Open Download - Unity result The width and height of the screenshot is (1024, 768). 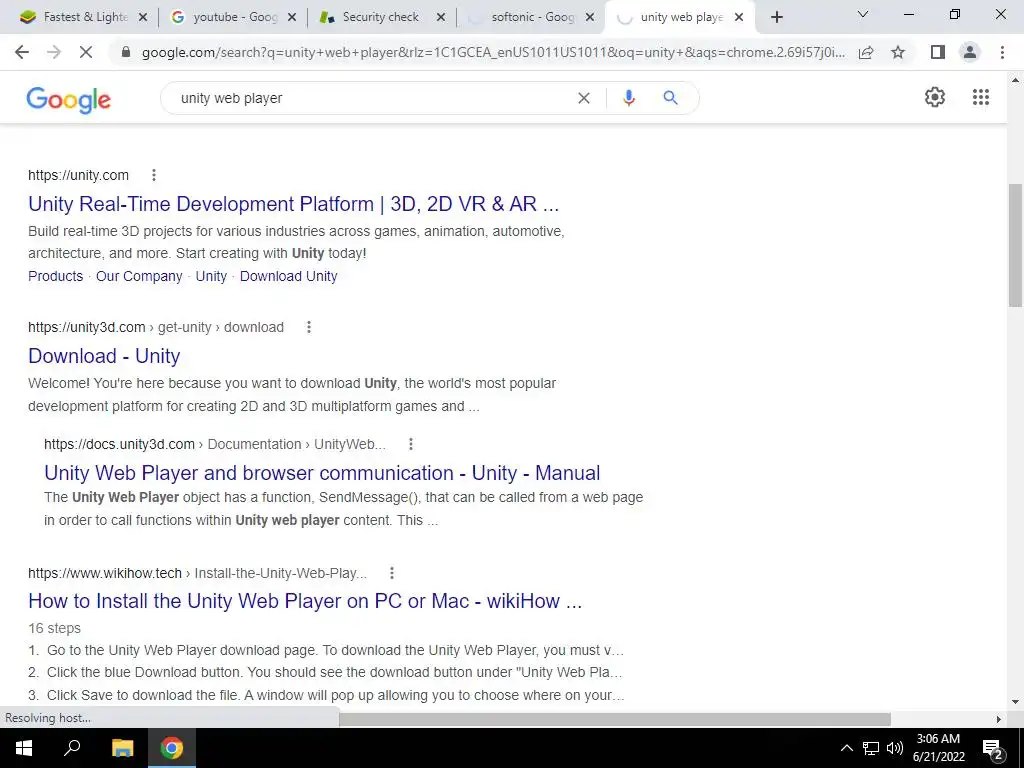coord(104,356)
